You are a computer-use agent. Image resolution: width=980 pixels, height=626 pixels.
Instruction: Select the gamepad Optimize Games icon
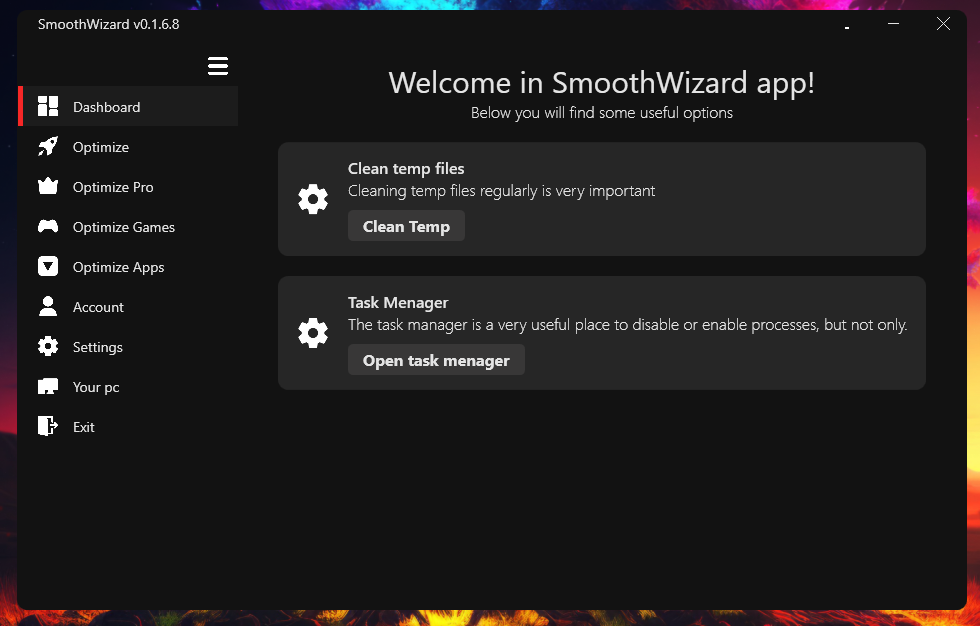point(48,226)
